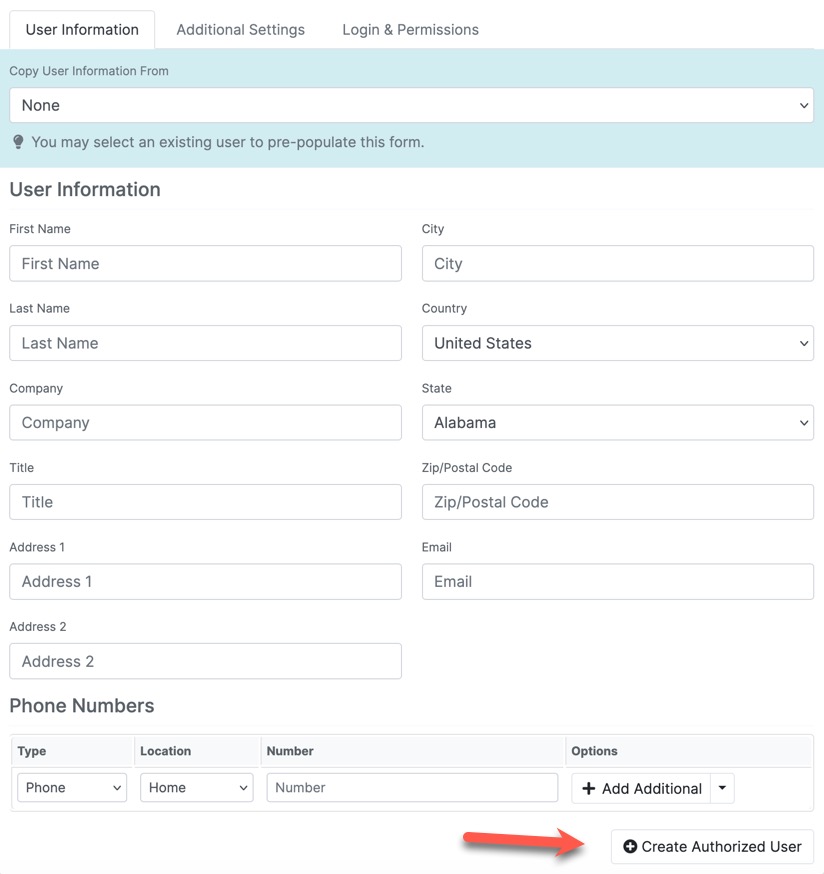Click inside the Last Name field
The image size is (824, 874).
coord(205,343)
